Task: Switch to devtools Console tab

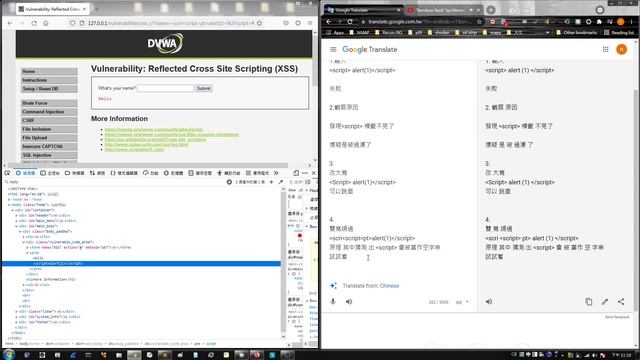Action: [50, 173]
